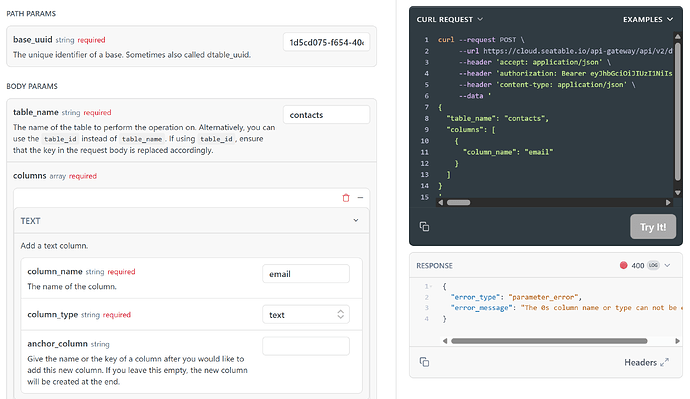Click the curl --request POST line
Screen dimensions: 690x399
click(481, 40)
